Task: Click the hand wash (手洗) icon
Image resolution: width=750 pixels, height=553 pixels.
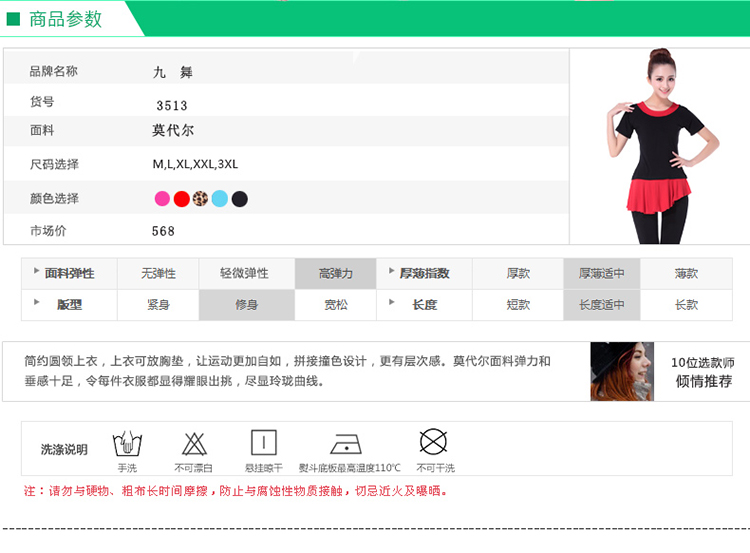Action: click(127, 443)
